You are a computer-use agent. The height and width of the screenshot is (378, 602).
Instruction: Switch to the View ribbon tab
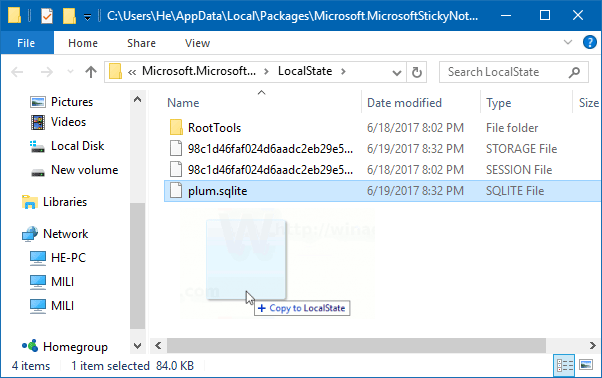click(197, 43)
